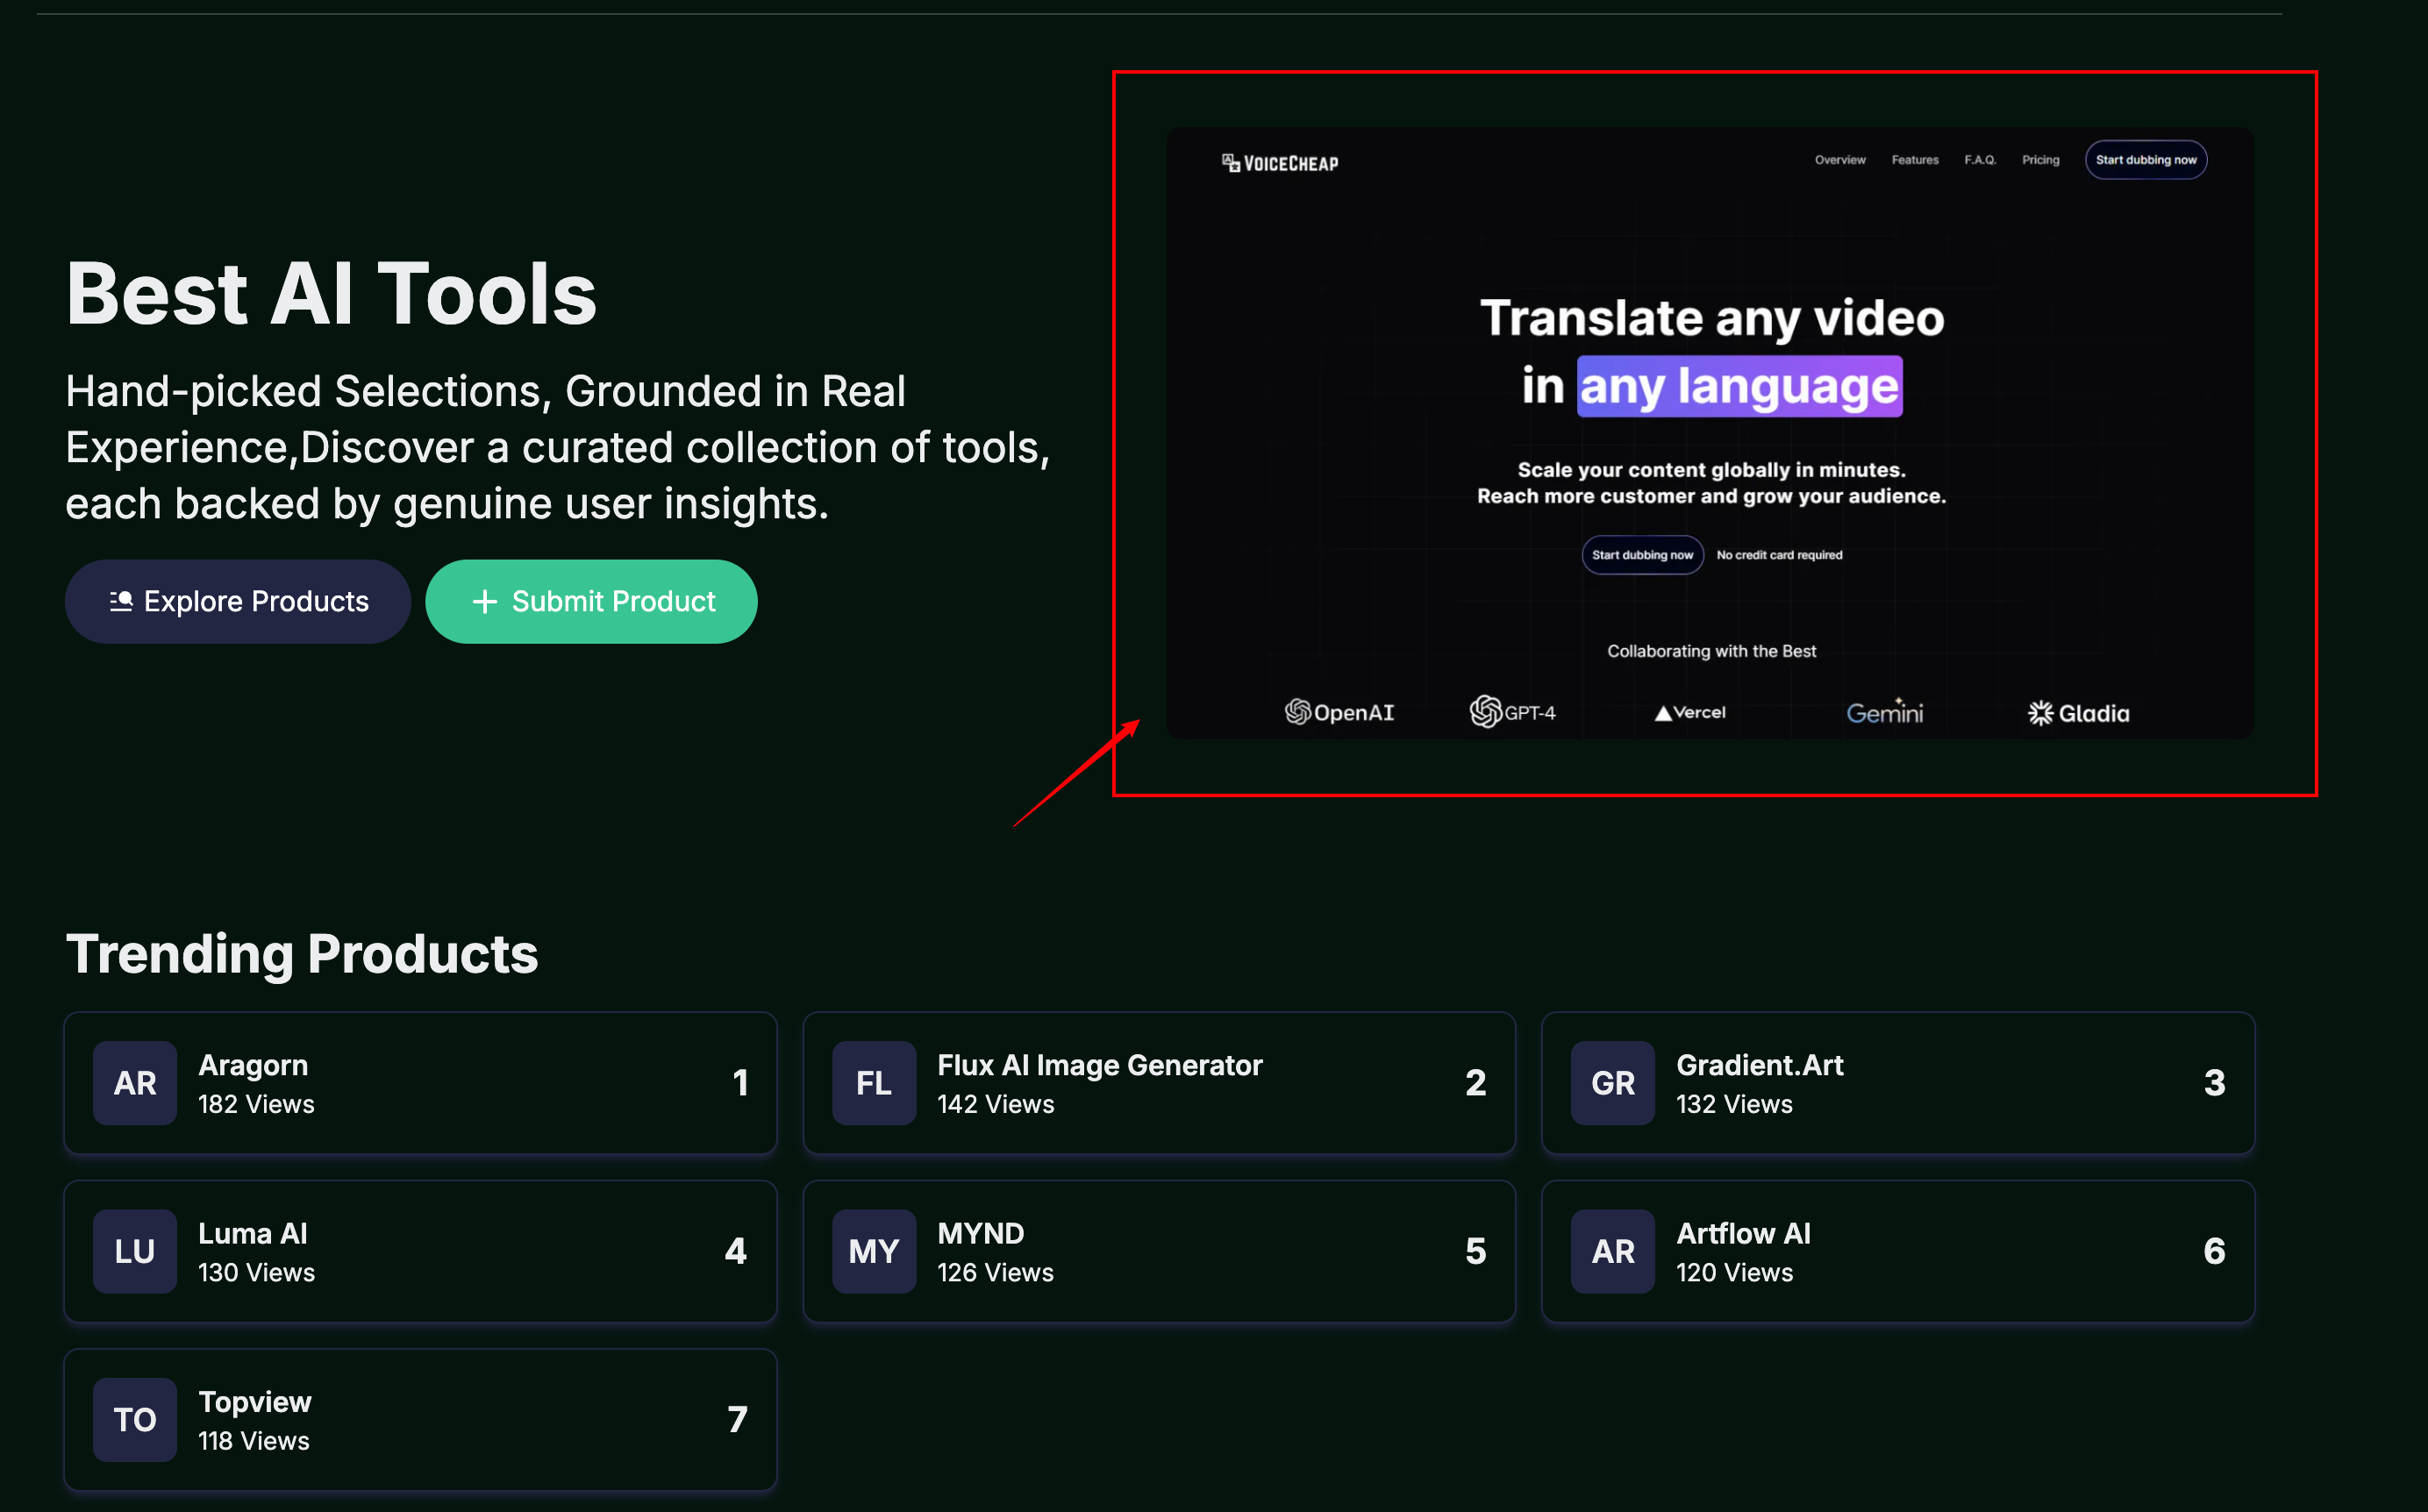
Task: Click the GPT-4 logo in the preview
Action: (x=1513, y=712)
